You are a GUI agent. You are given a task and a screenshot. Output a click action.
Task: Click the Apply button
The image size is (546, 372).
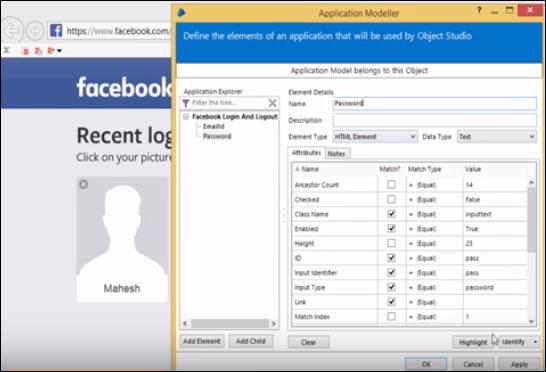(520, 364)
